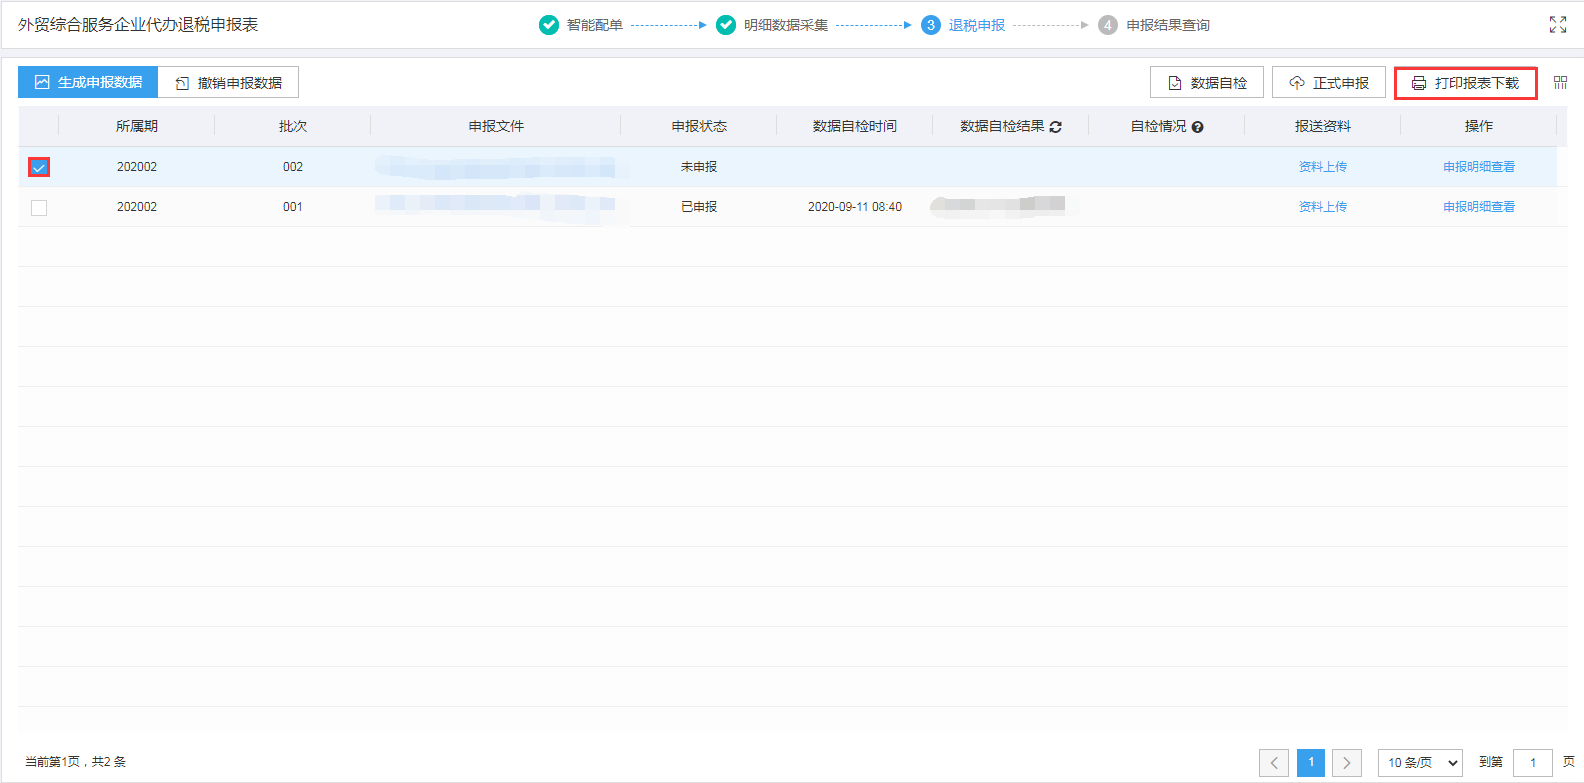1584x783 pixels.
Task: Go to the 明细数据采集 step
Action: coord(786,25)
